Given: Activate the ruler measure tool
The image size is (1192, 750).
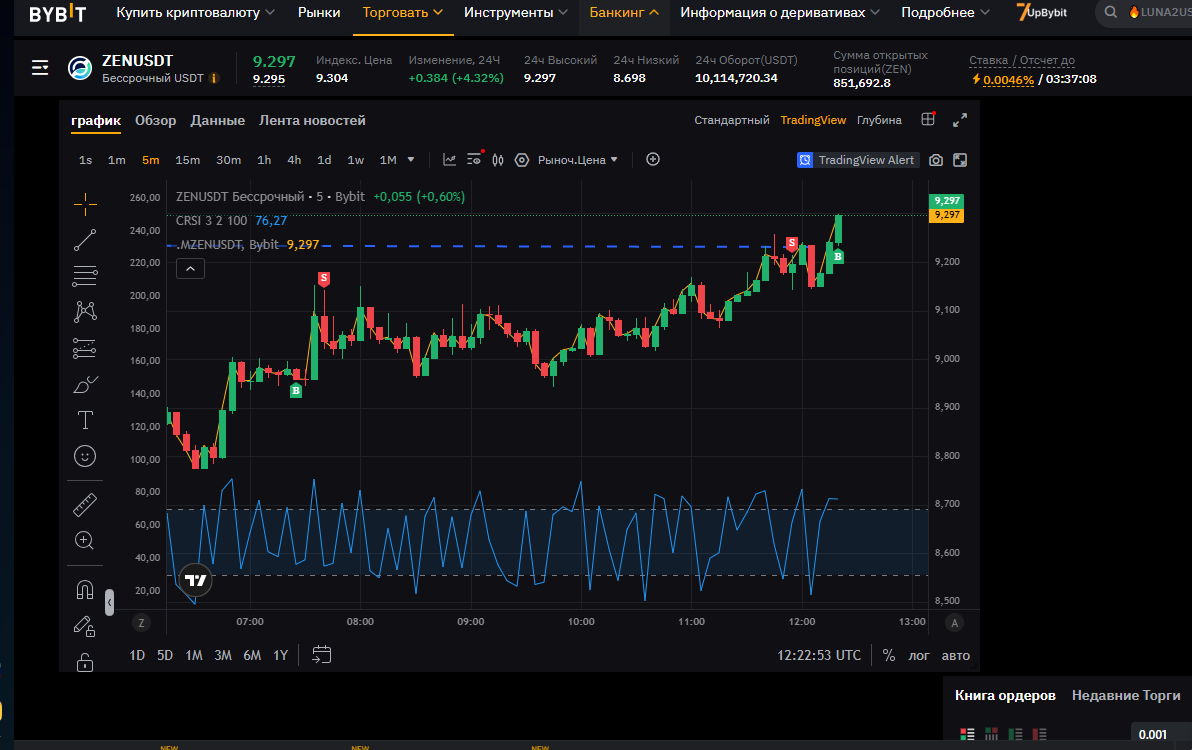Looking at the screenshot, I should (x=85, y=505).
